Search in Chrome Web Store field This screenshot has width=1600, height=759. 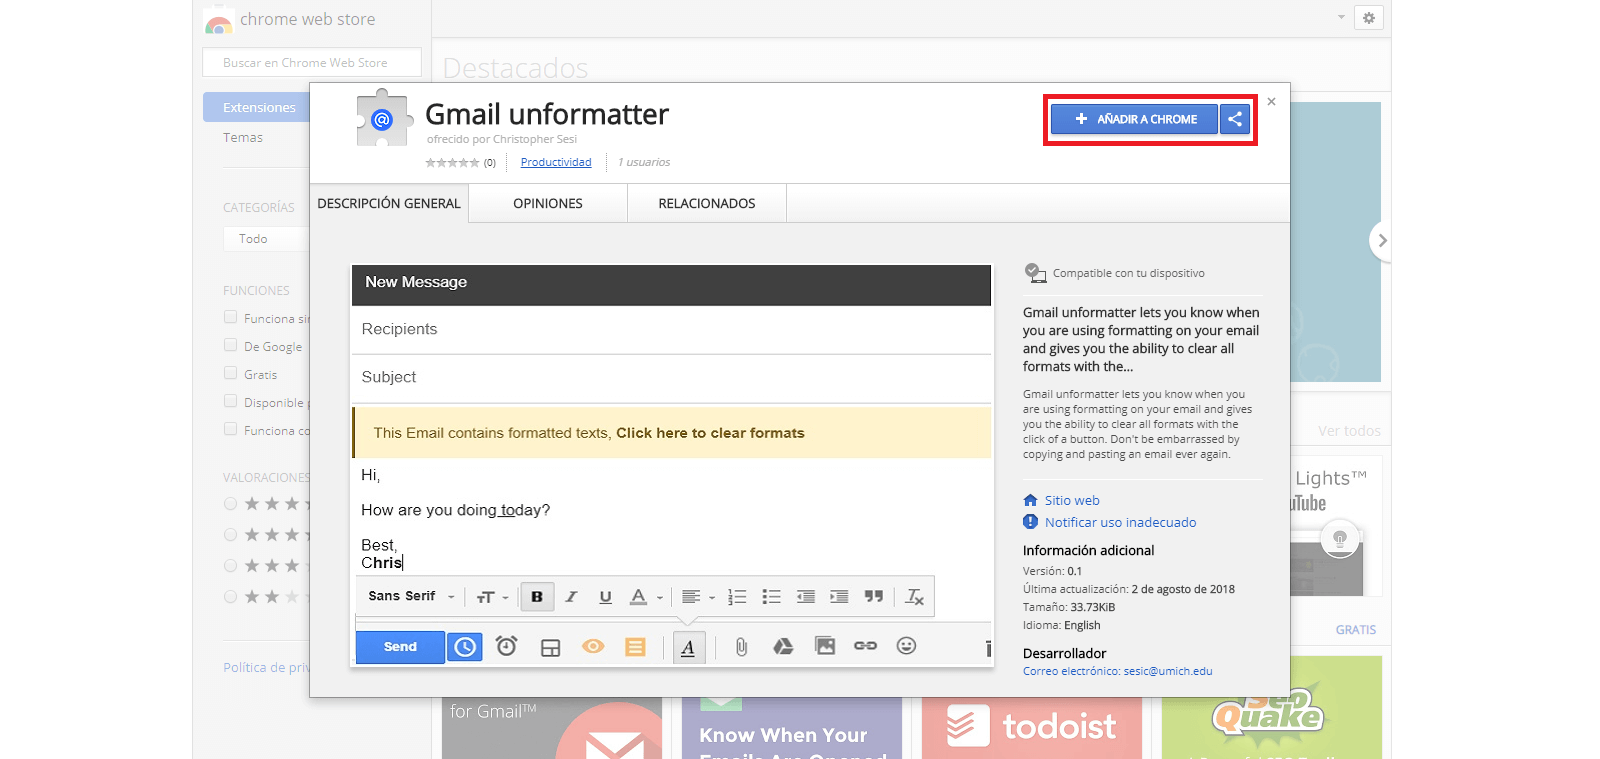(312, 62)
